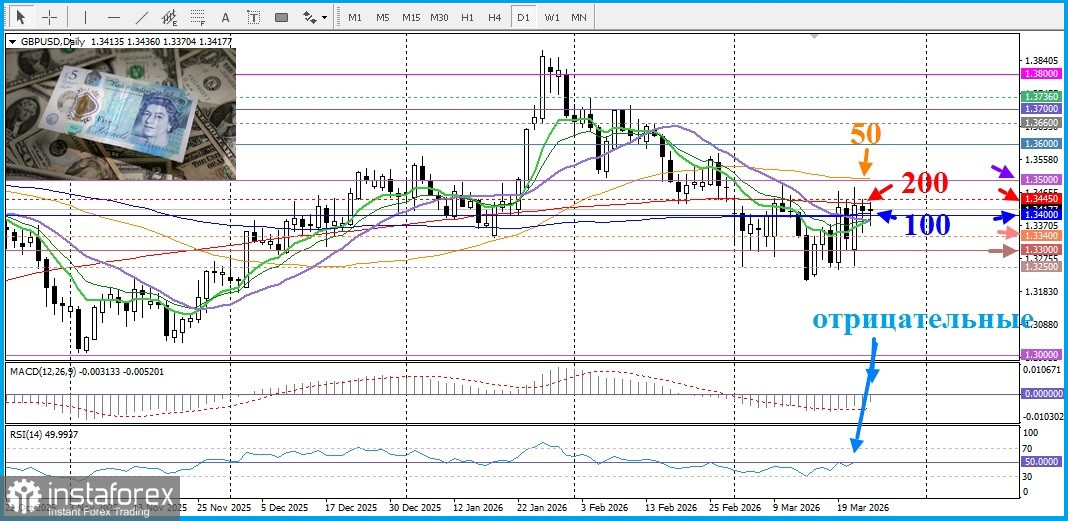Select the MN monthly timeframe
The image size is (1068, 521).
click(579, 17)
